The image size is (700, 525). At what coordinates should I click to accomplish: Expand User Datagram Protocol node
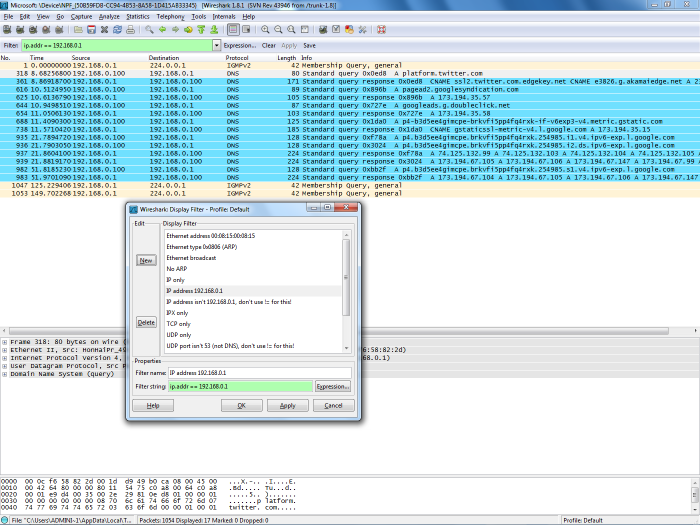point(4,366)
